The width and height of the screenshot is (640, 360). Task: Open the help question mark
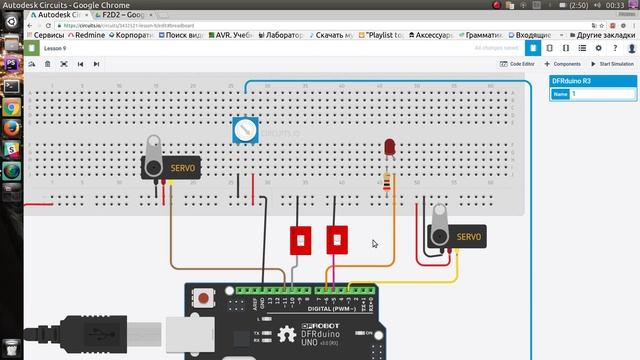point(615,48)
